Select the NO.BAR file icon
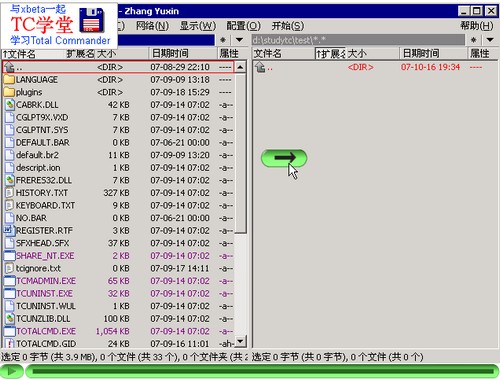 click(x=10, y=218)
